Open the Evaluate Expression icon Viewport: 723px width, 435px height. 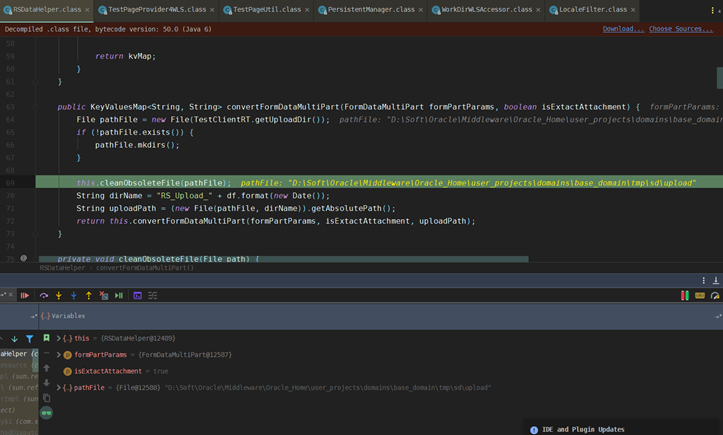138,296
